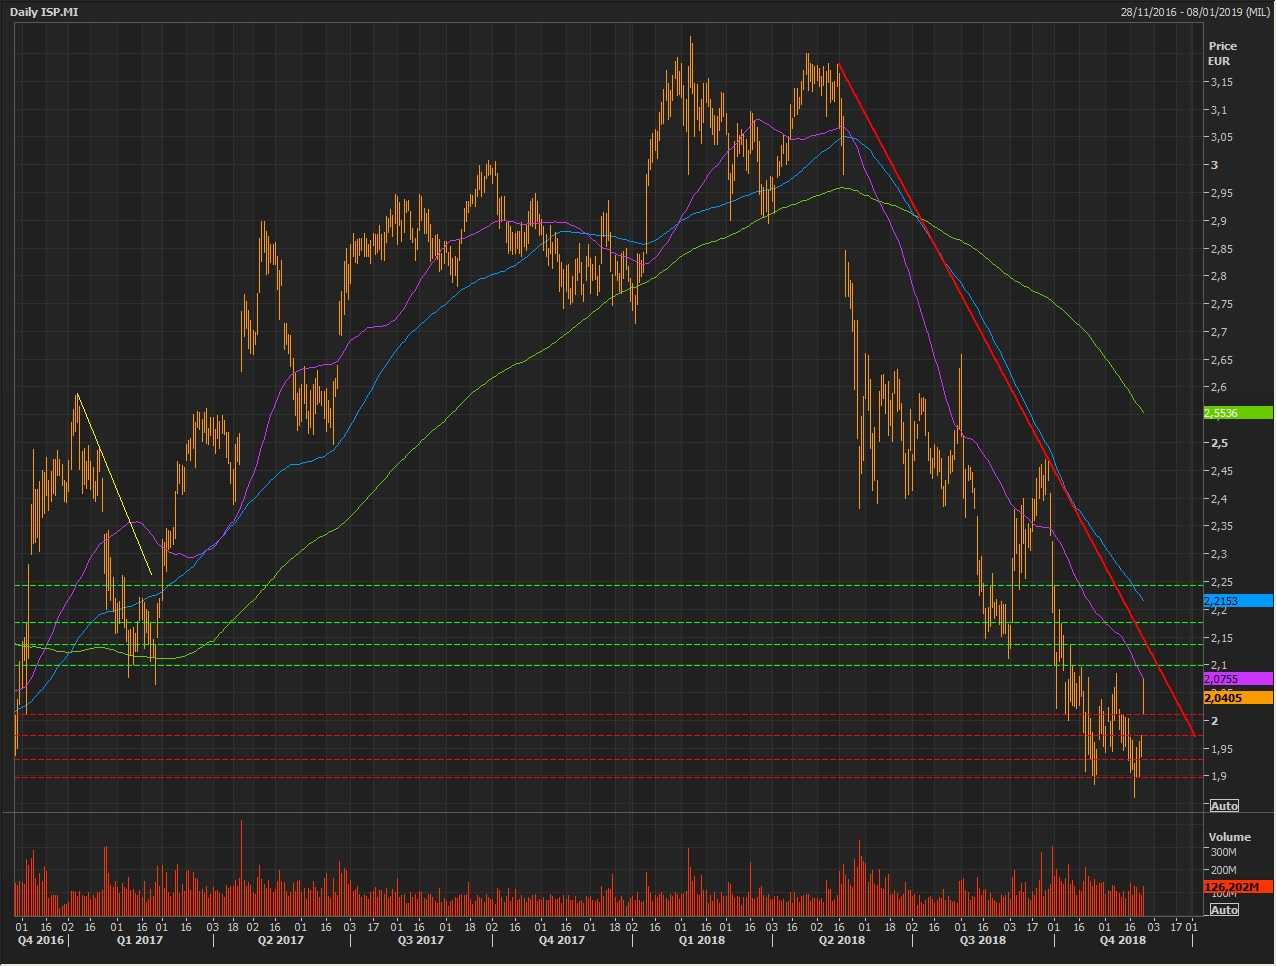Click the magenta 2,0755 moving average price tag
This screenshot has width=1276, height=966.
tap(1237, 679)
